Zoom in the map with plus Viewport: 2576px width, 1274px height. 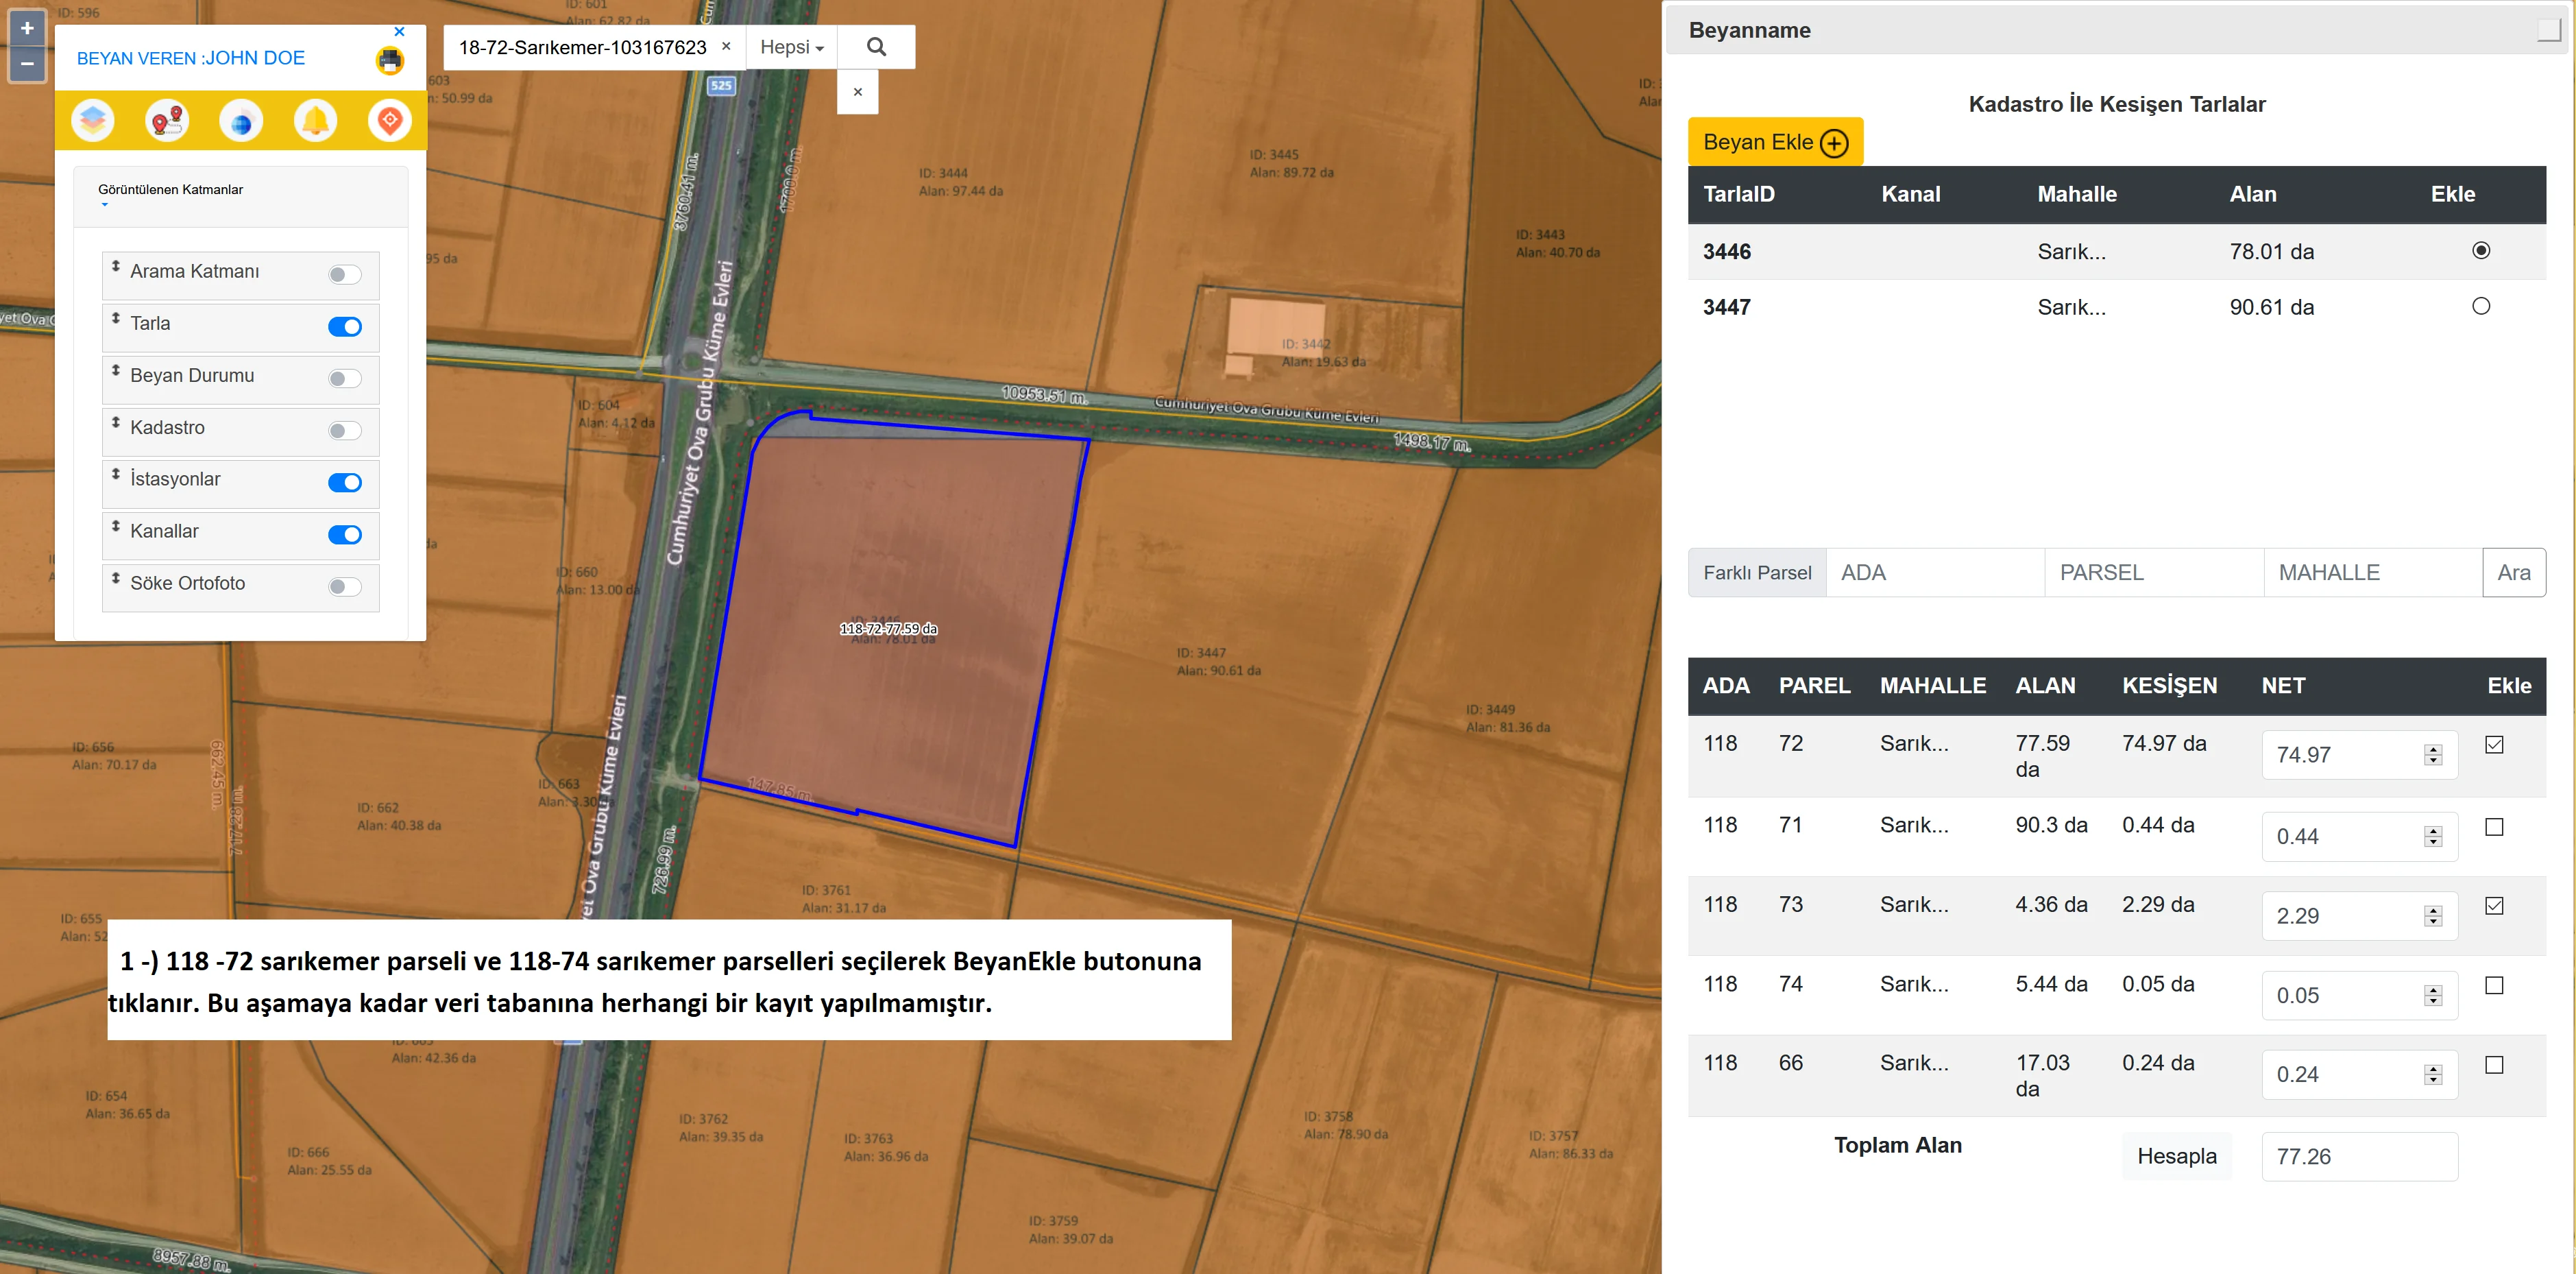point(27,28)
